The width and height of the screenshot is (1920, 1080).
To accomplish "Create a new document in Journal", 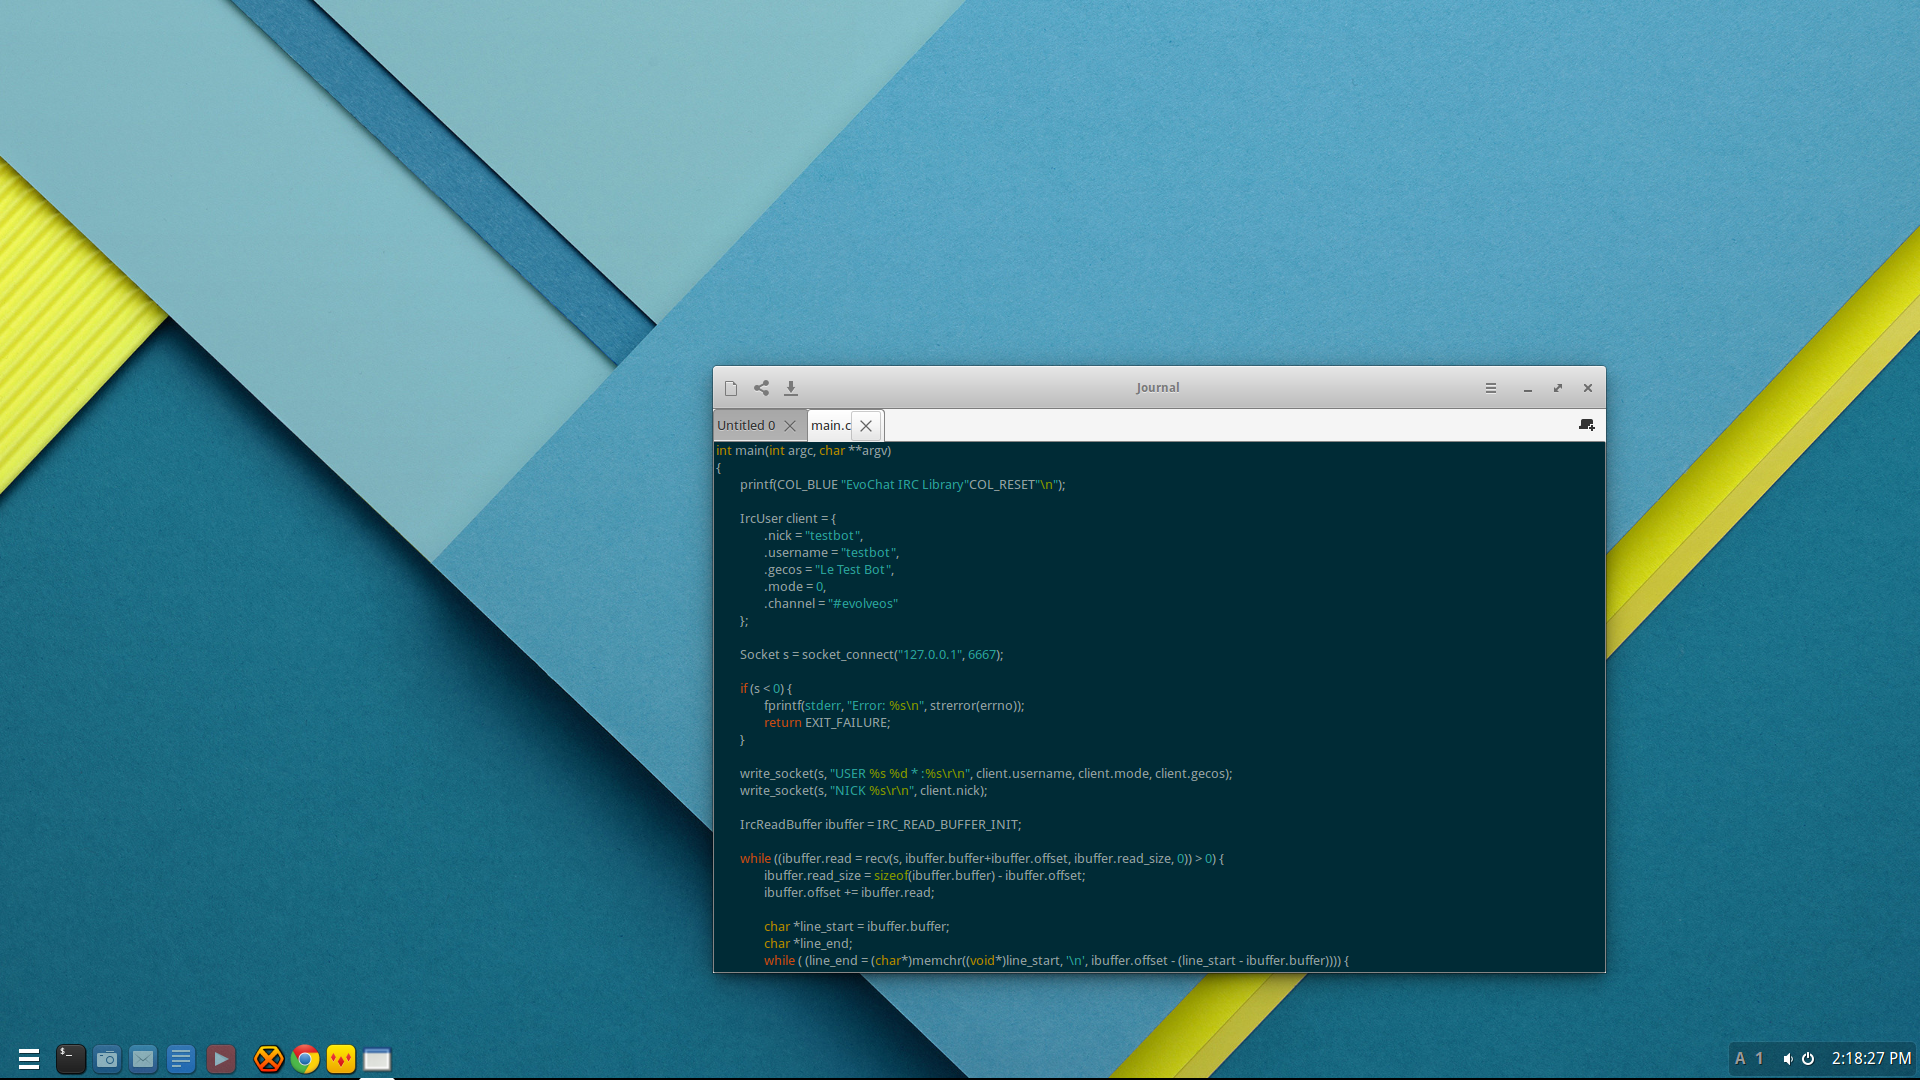I will click(x=731, y=388).
